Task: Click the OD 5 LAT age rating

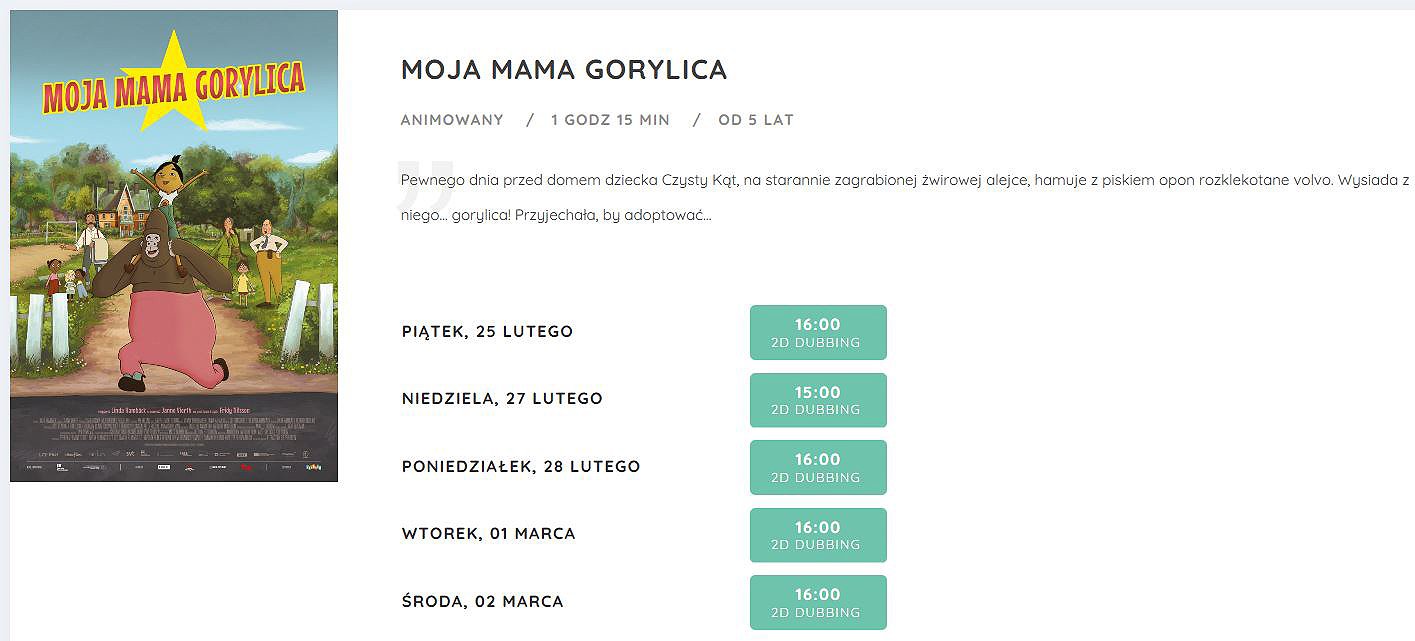Action: [756, 120]
